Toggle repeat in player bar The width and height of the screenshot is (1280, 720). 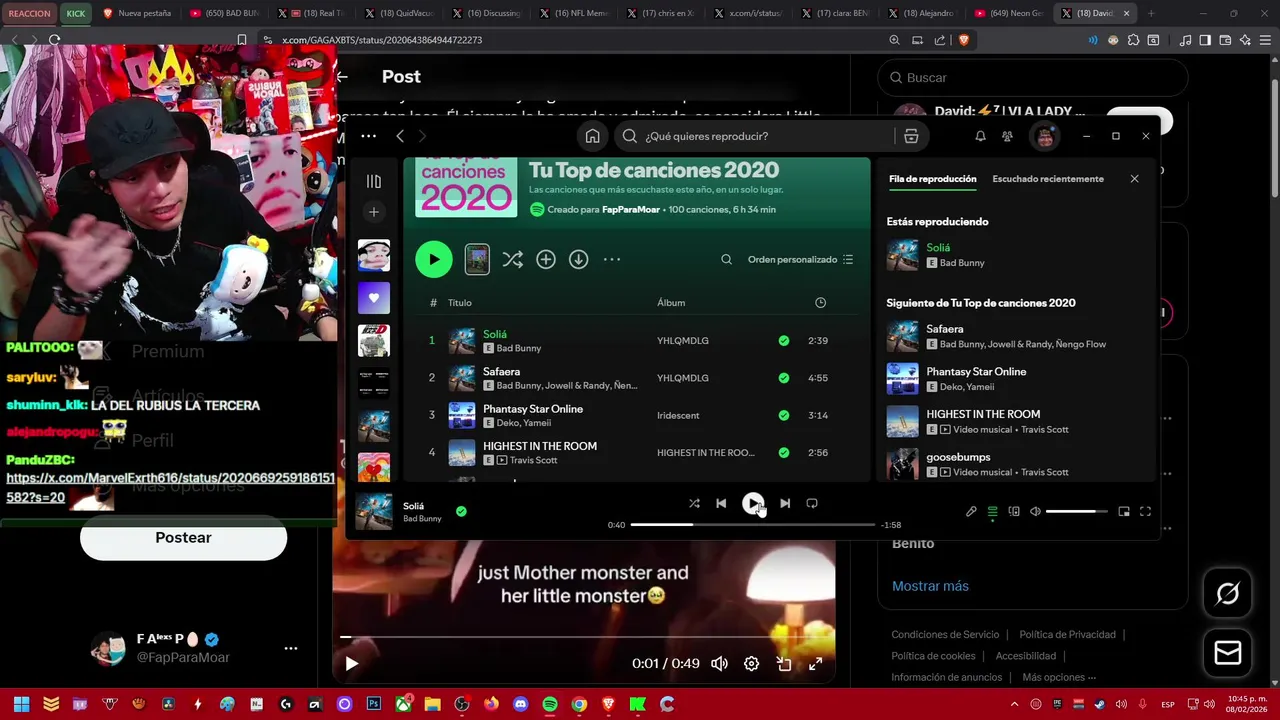point(812,503)
